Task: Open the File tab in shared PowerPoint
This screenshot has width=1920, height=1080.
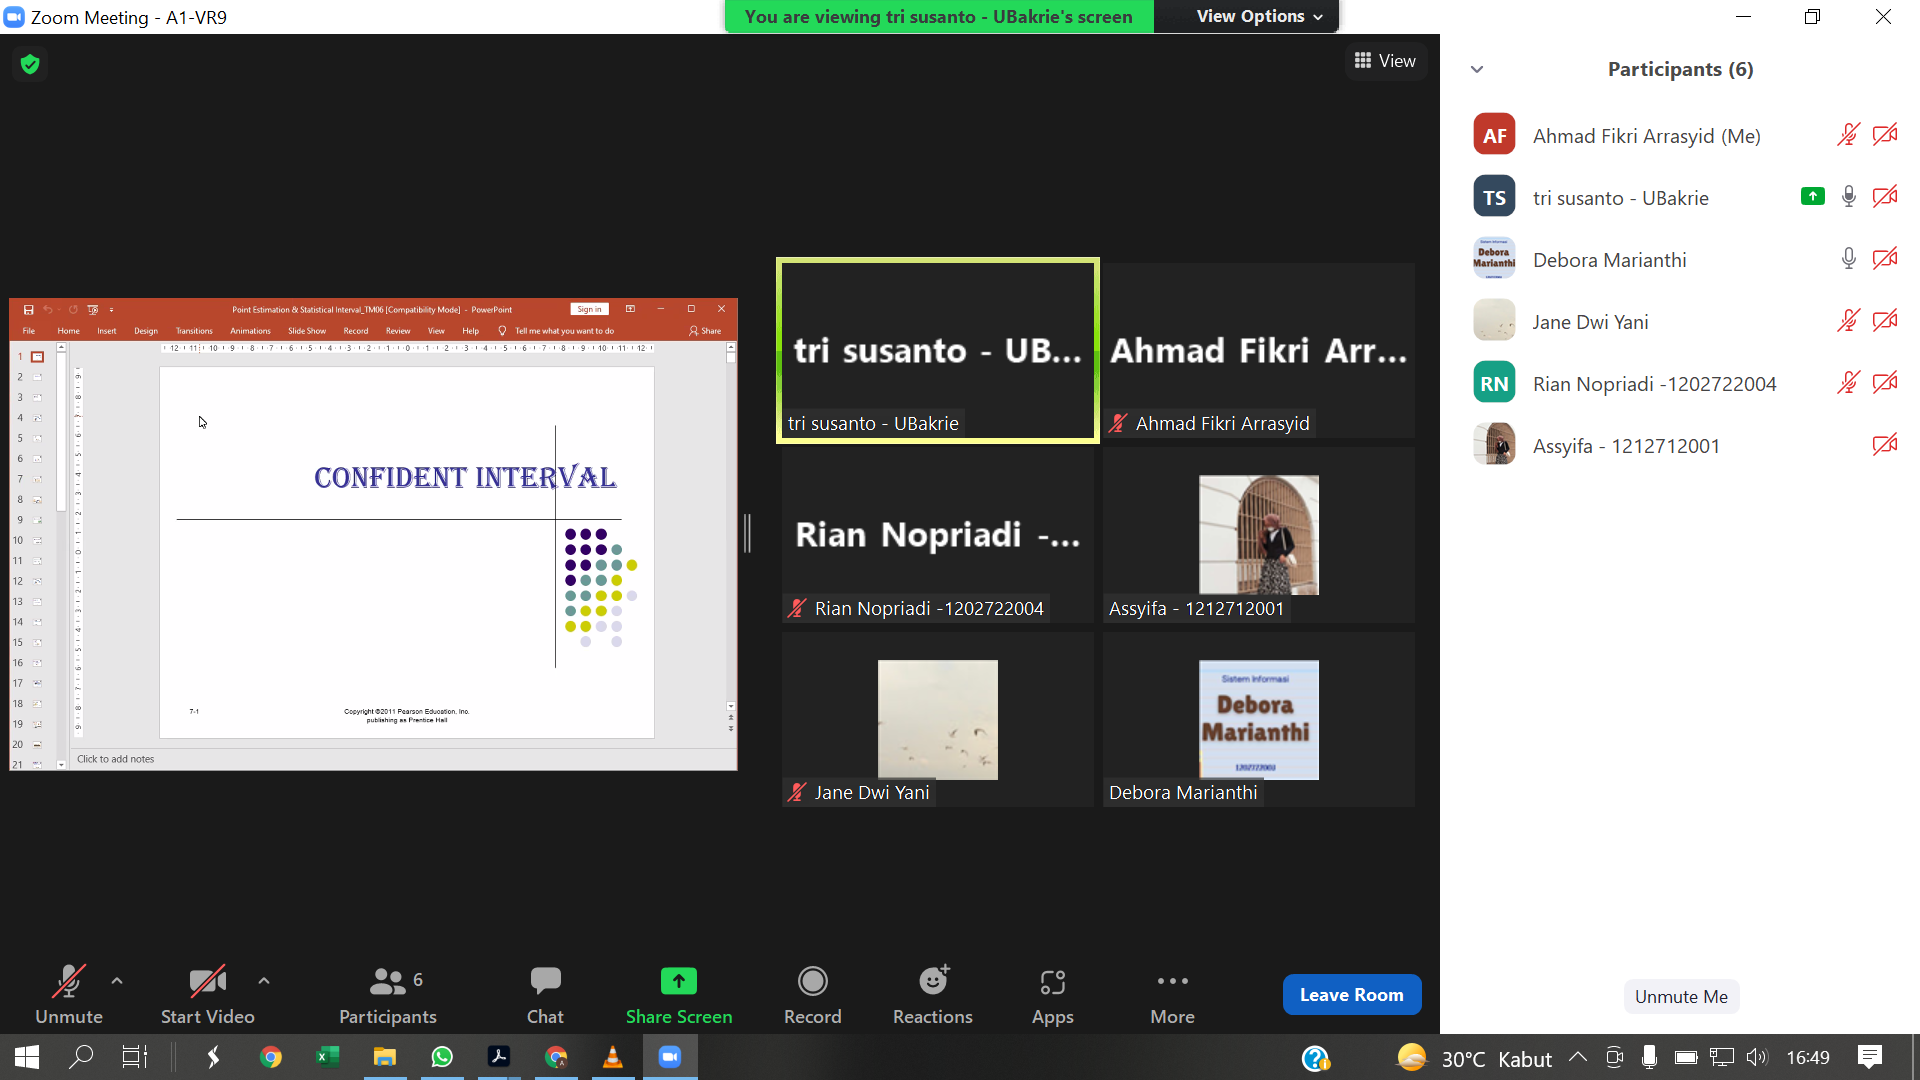Action: point(29,331)
